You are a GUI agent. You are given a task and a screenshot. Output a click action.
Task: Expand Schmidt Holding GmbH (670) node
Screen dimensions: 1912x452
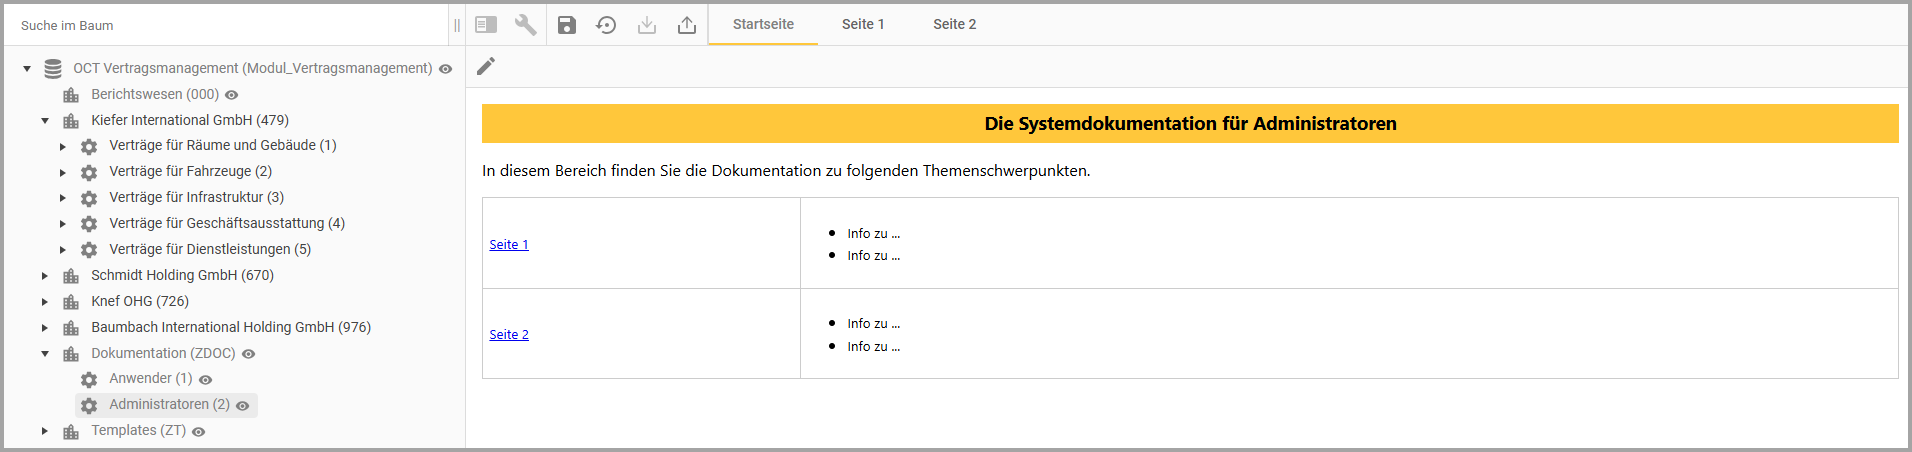coord(45,276)
